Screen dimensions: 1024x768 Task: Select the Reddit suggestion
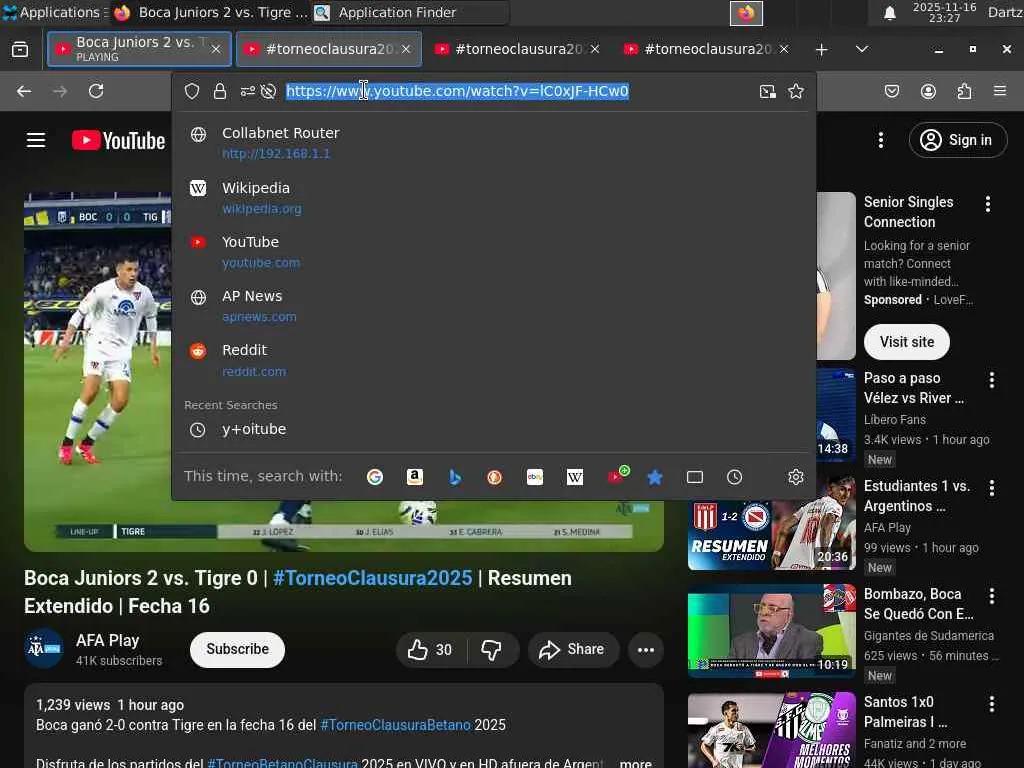point(493,360)
